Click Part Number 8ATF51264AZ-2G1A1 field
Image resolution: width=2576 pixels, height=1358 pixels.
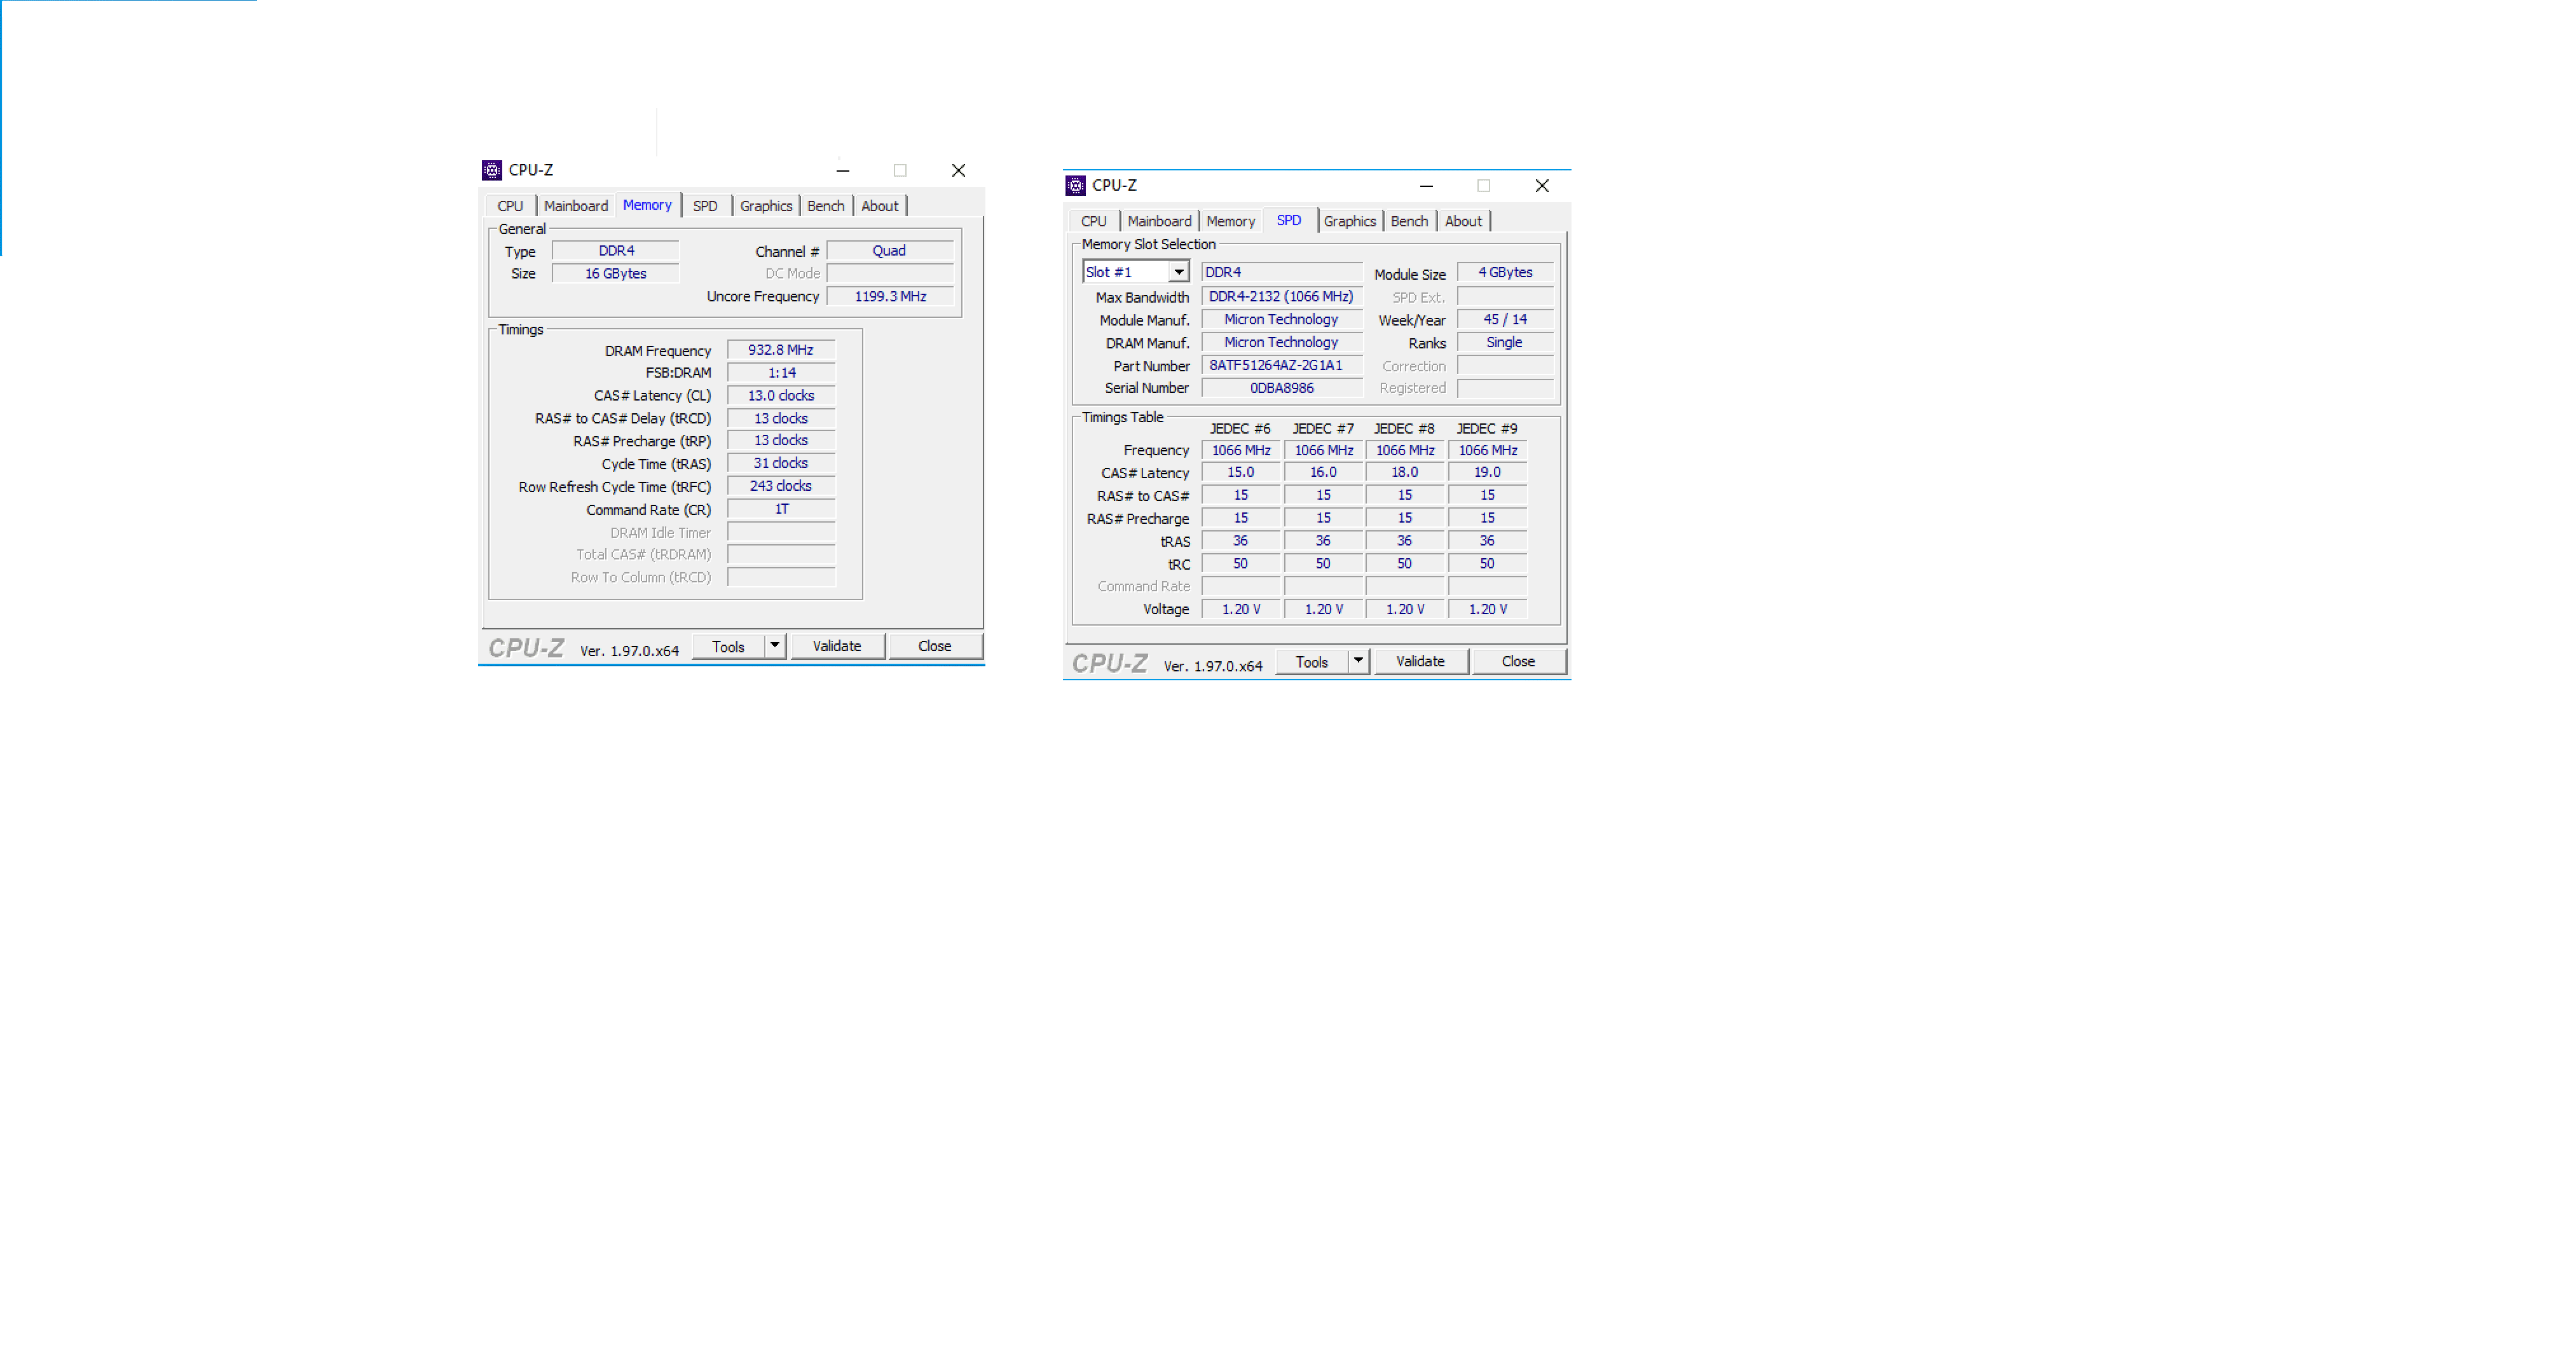tap(1281, 365)
